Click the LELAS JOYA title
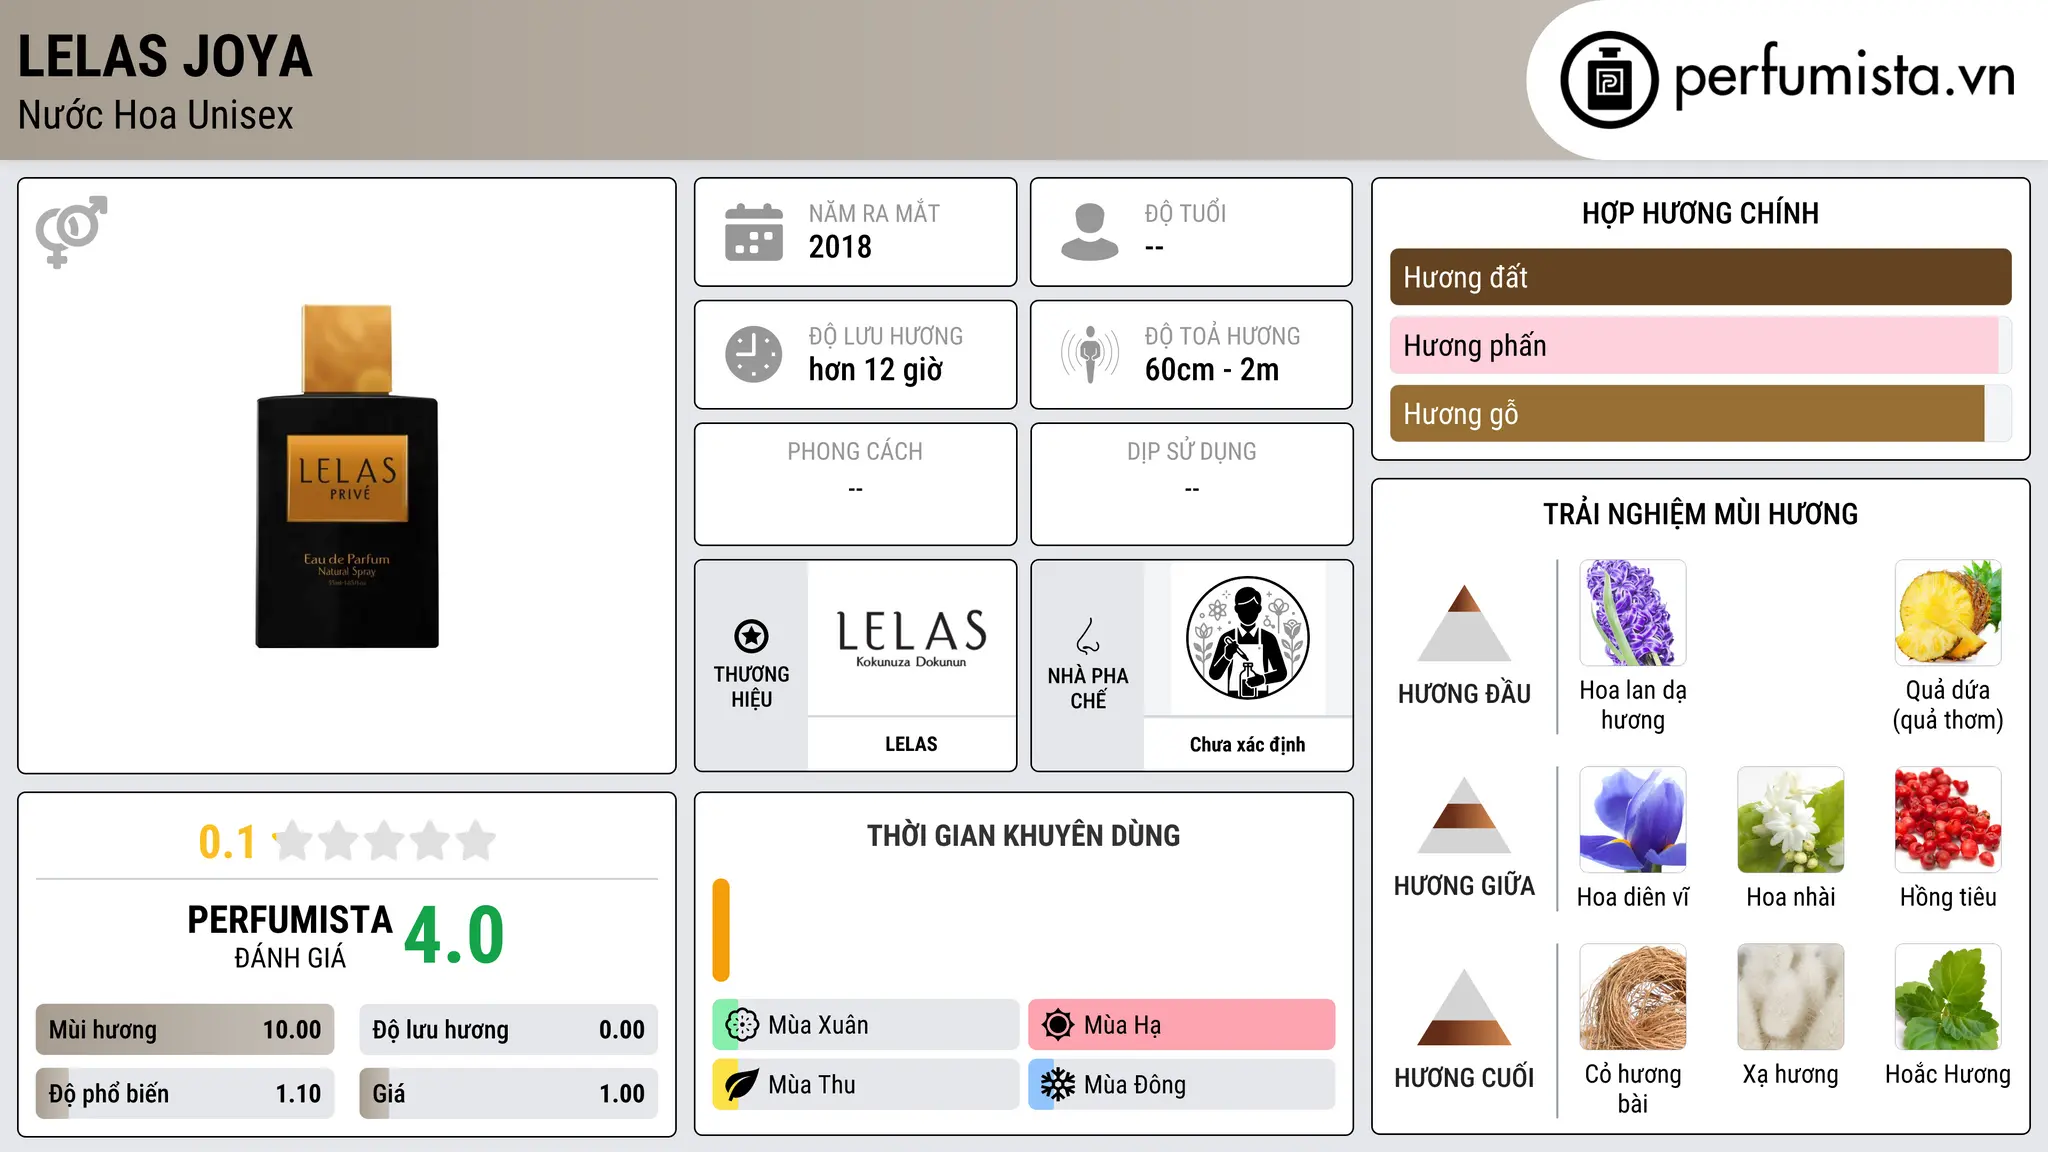Screen dimensions: 2048x1152 [x=165, y=57]
